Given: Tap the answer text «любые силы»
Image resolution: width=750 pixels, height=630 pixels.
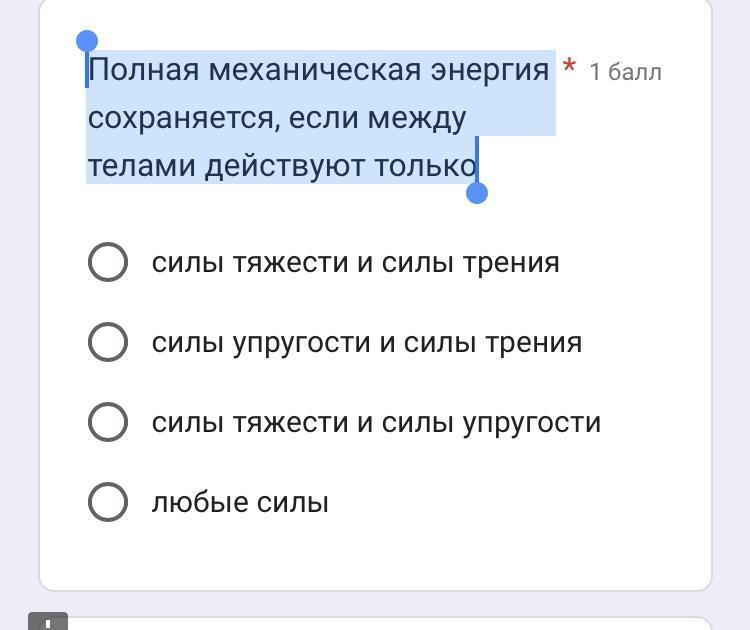Looking at the screenshot, I should [x=240, y=502].
